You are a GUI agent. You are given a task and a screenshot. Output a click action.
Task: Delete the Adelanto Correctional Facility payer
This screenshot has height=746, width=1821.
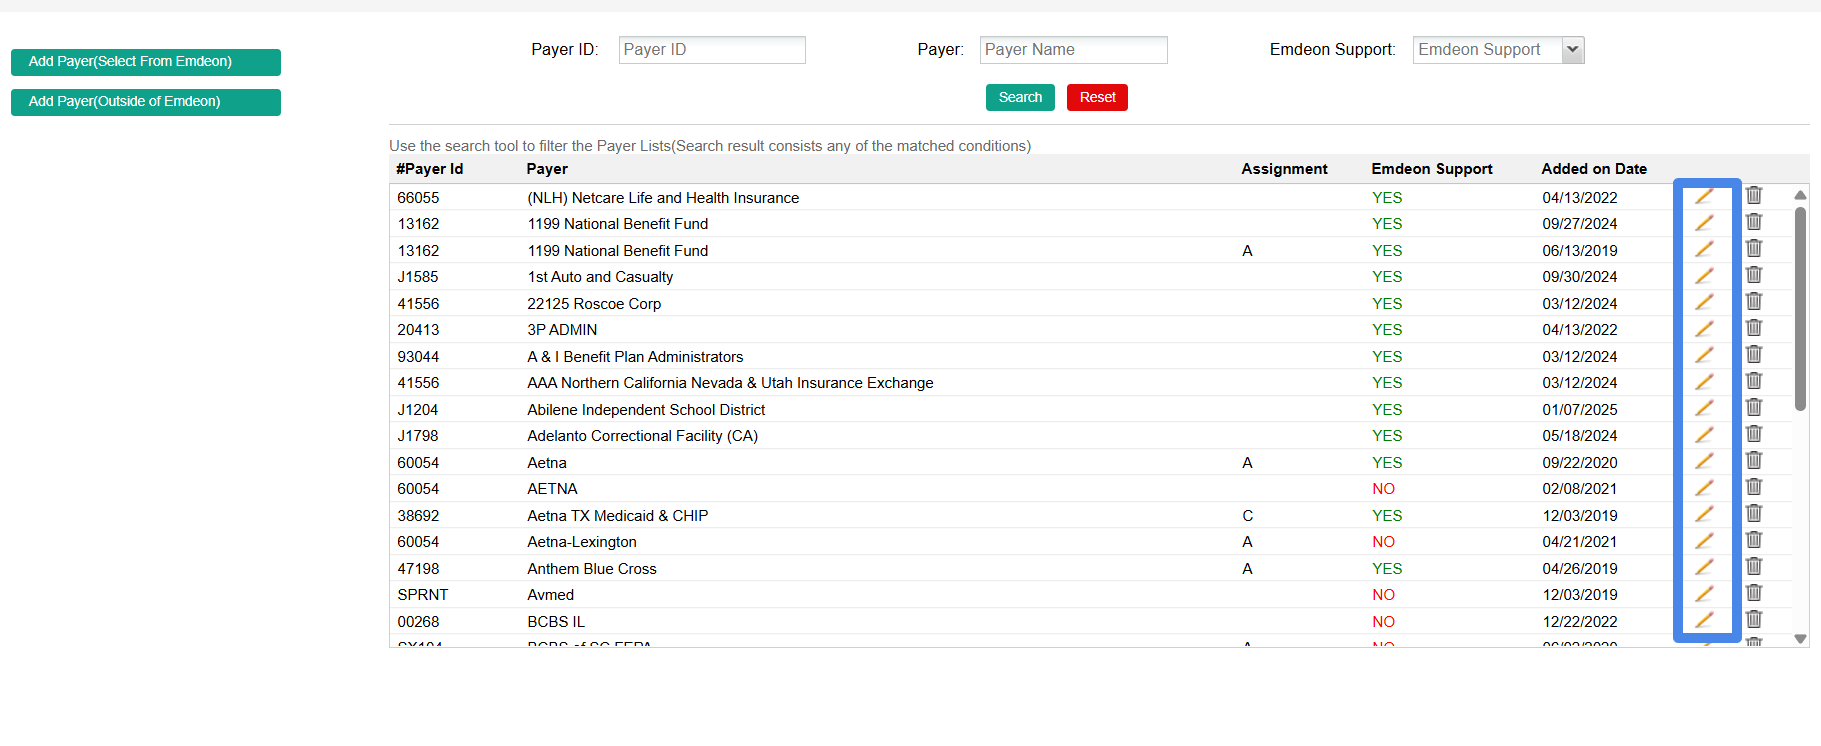pos(1754,434)
